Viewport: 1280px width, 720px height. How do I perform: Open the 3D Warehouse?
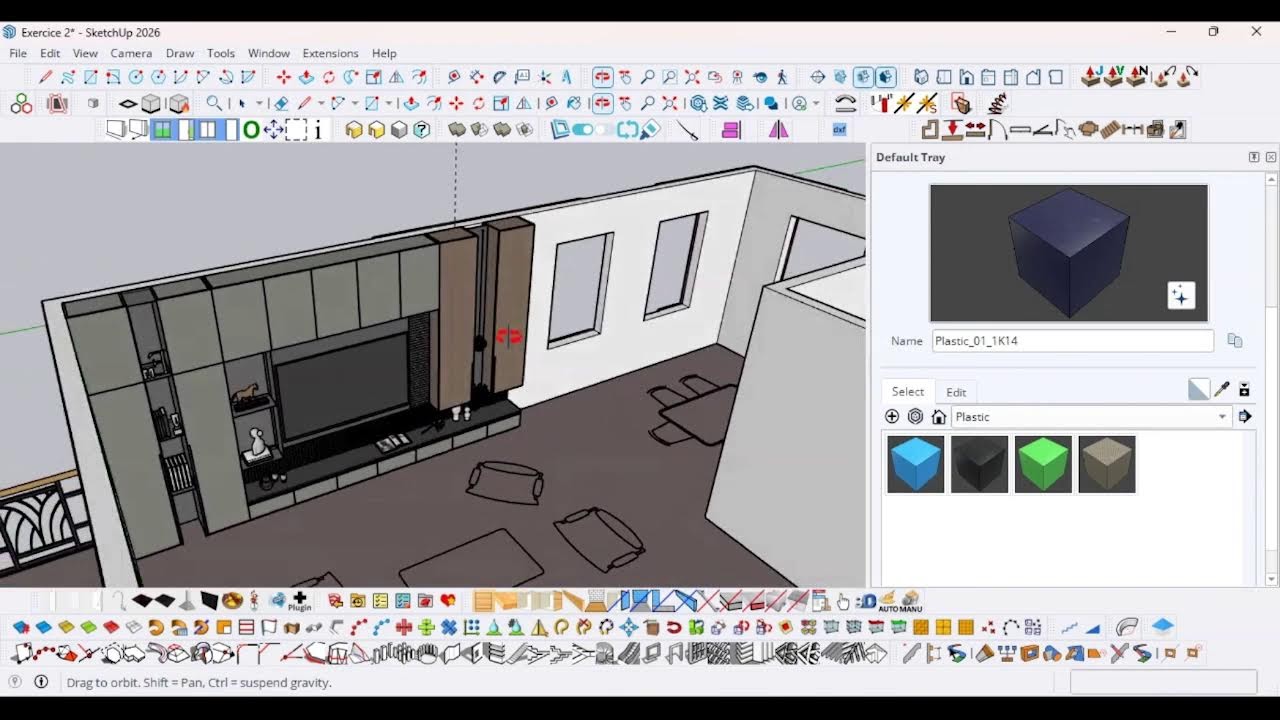(699, 103)
